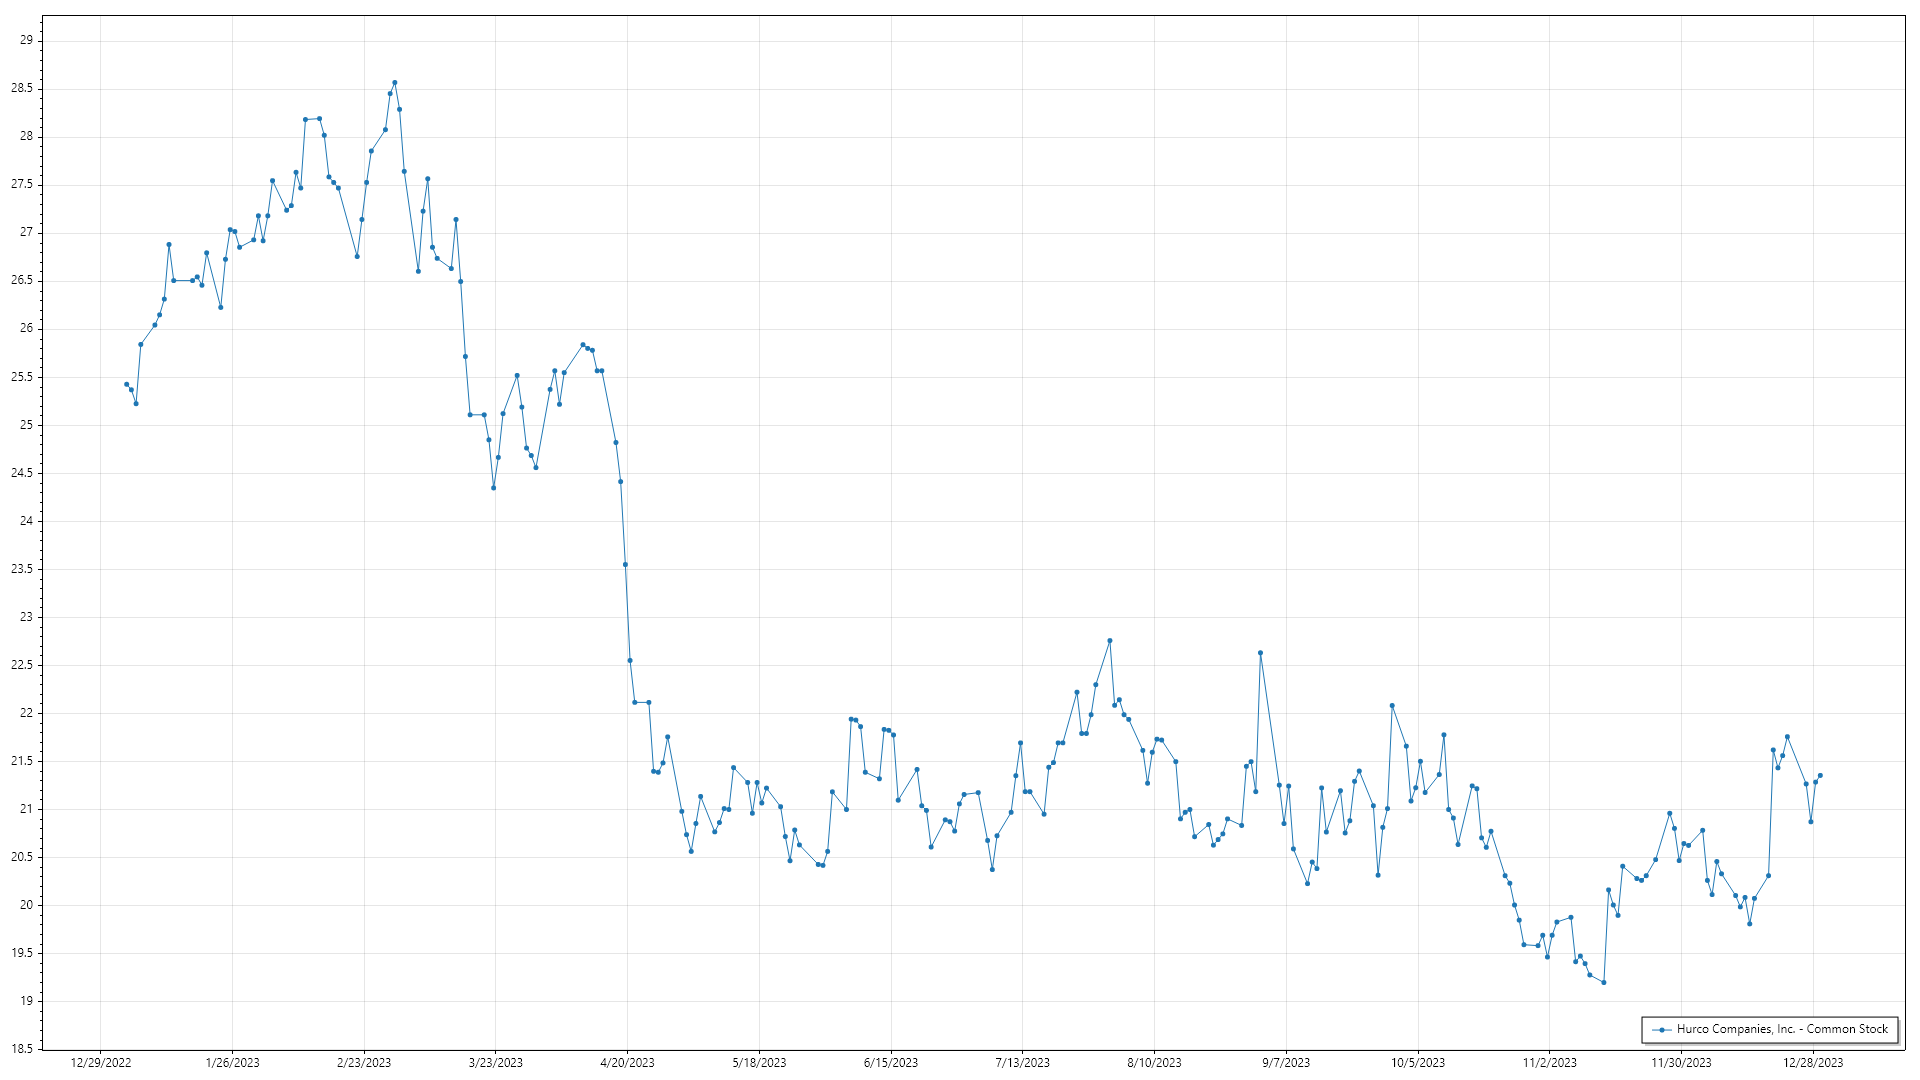1920x1080 pixels.
Task: Click the Hurco Companies legend label
Action: pos(1782,1029)
